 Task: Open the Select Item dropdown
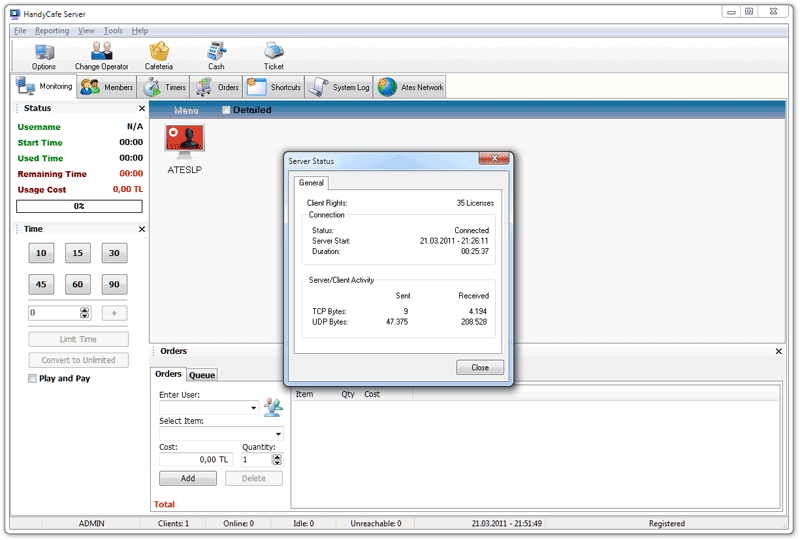(278, 434)
